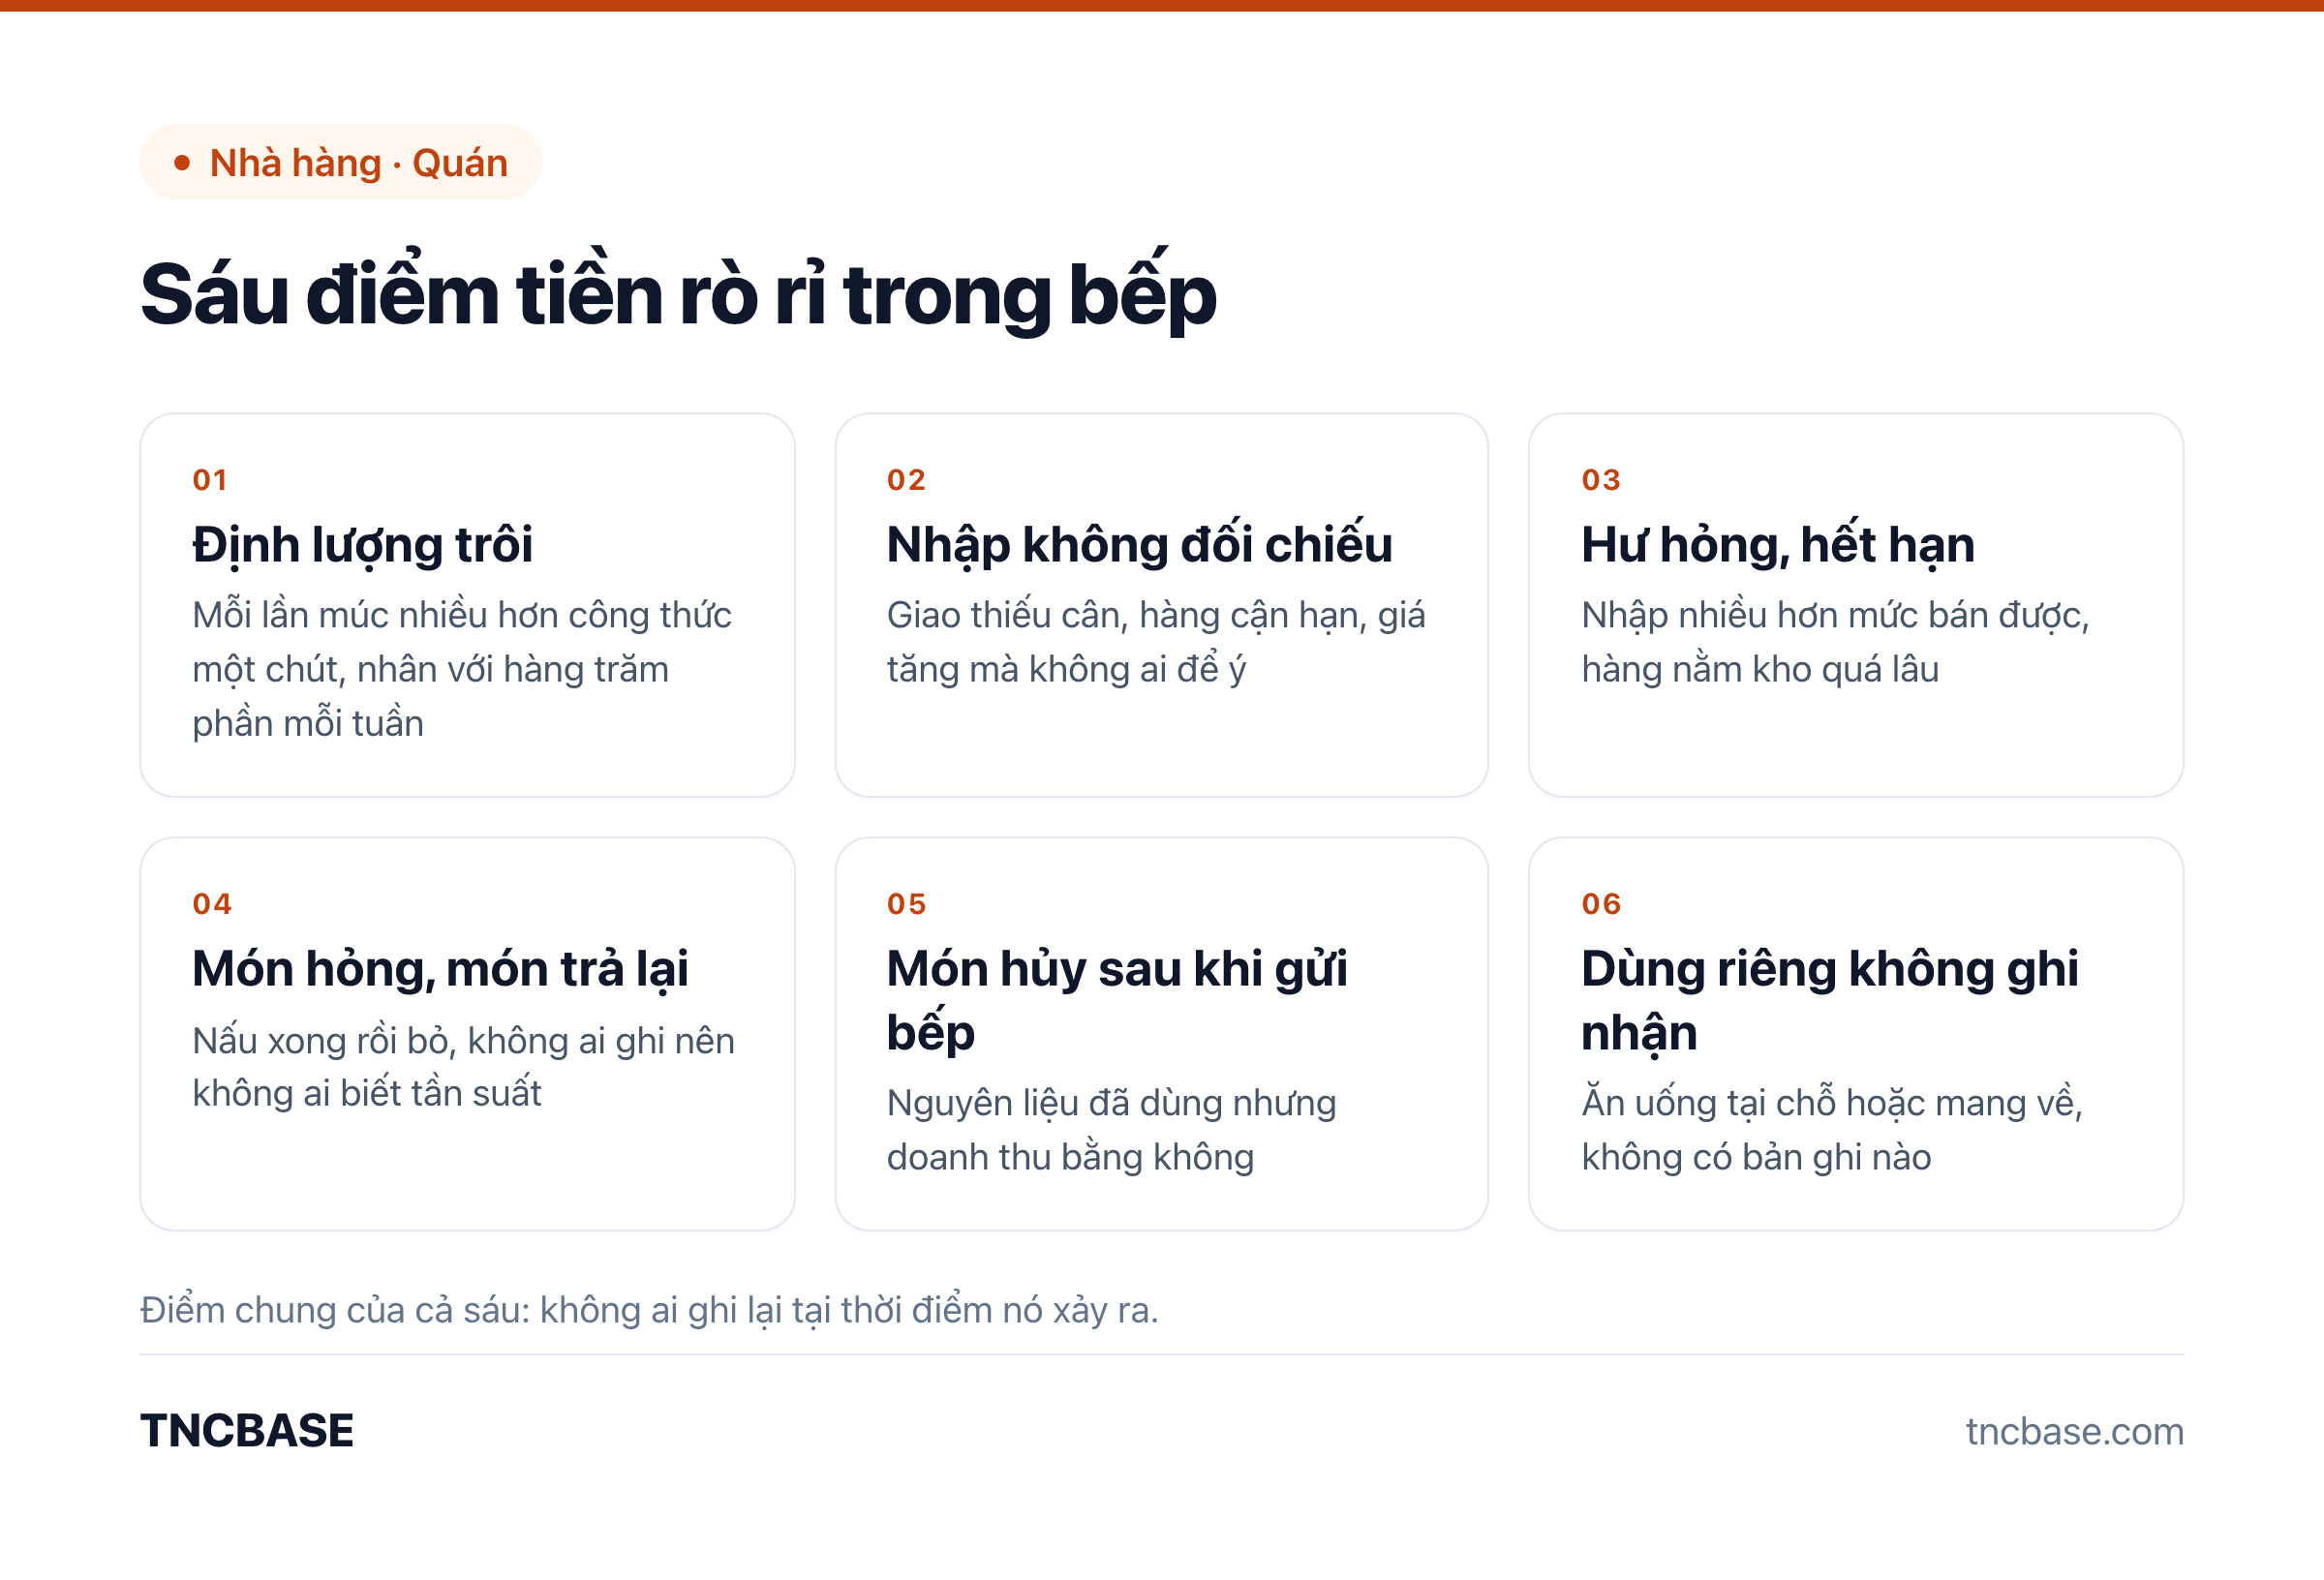Click the number label '04'

click(212, 904)
